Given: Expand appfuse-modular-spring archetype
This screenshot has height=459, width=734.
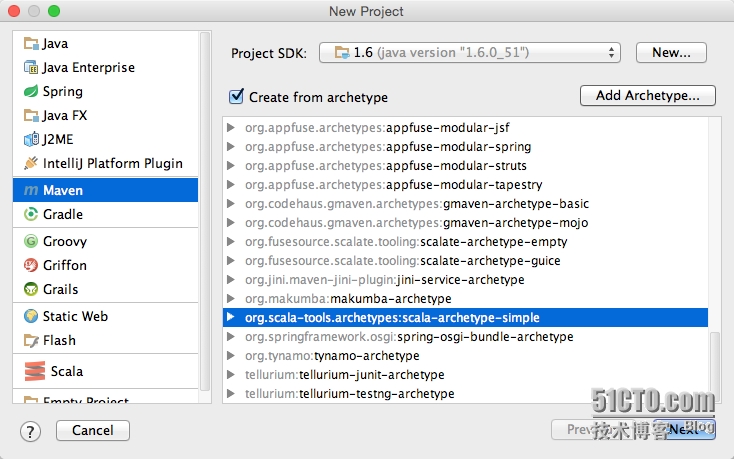Looking at the screenshot, I should 230,146.
